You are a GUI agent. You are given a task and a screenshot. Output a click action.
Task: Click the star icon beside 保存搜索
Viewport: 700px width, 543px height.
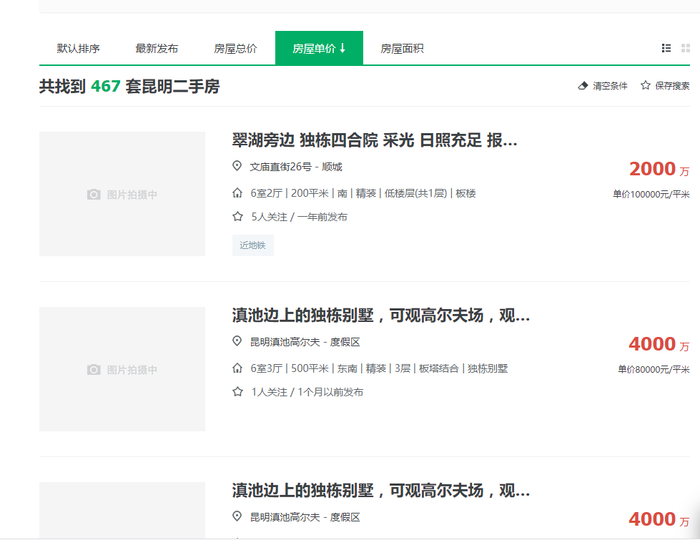click(646, 86)
